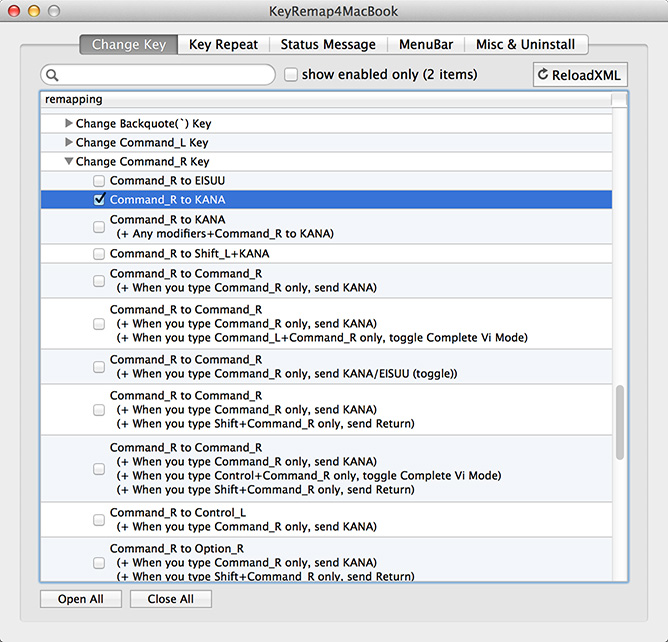This screenshot has width=668, height=642.
Task: Uncheck the selected Command_R to KANA checkbox
Action: pos(99,199)
